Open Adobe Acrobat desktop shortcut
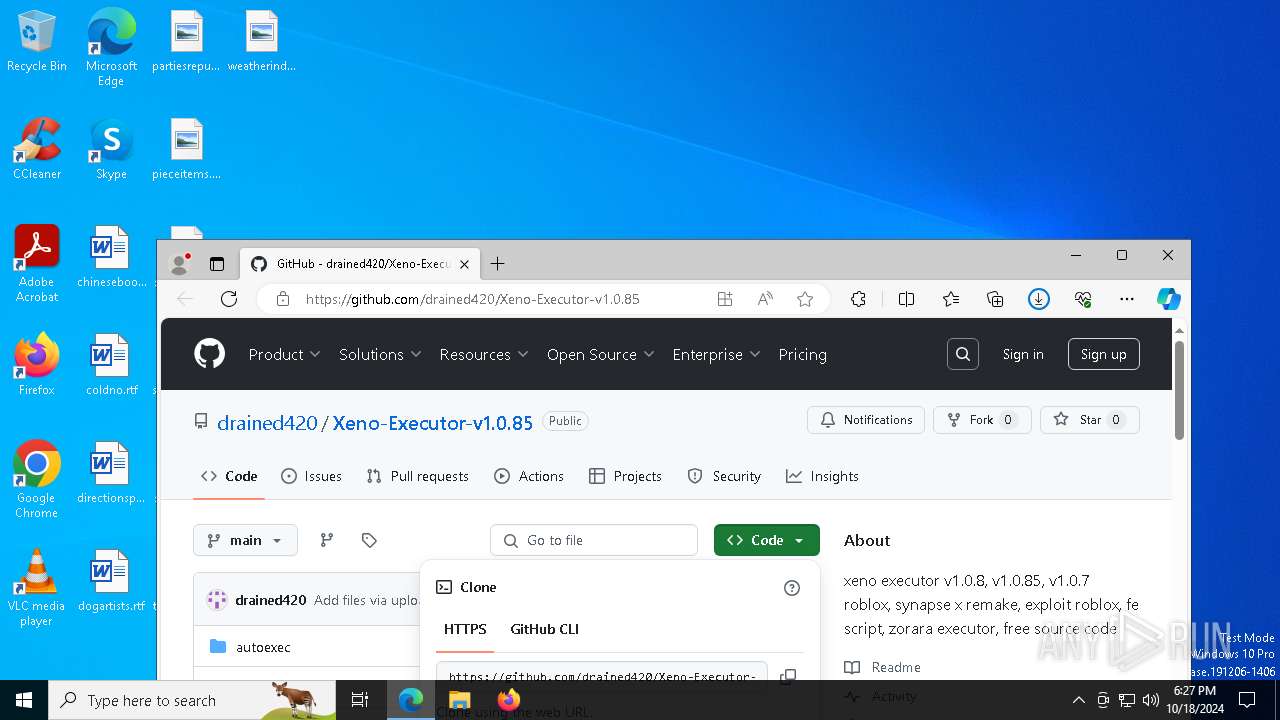The height and width of the screenshot is (720, 1280). tap(37, 264)
